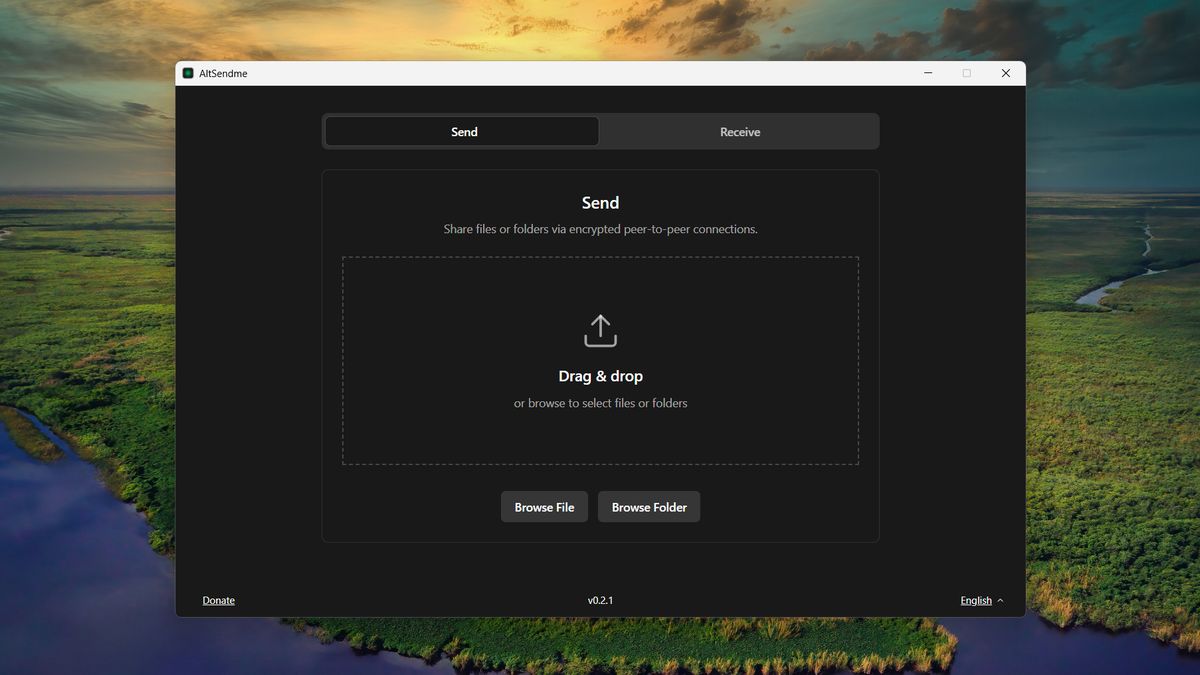
Task: Click the Drag & drop text
Action: [x=600, y=376]
